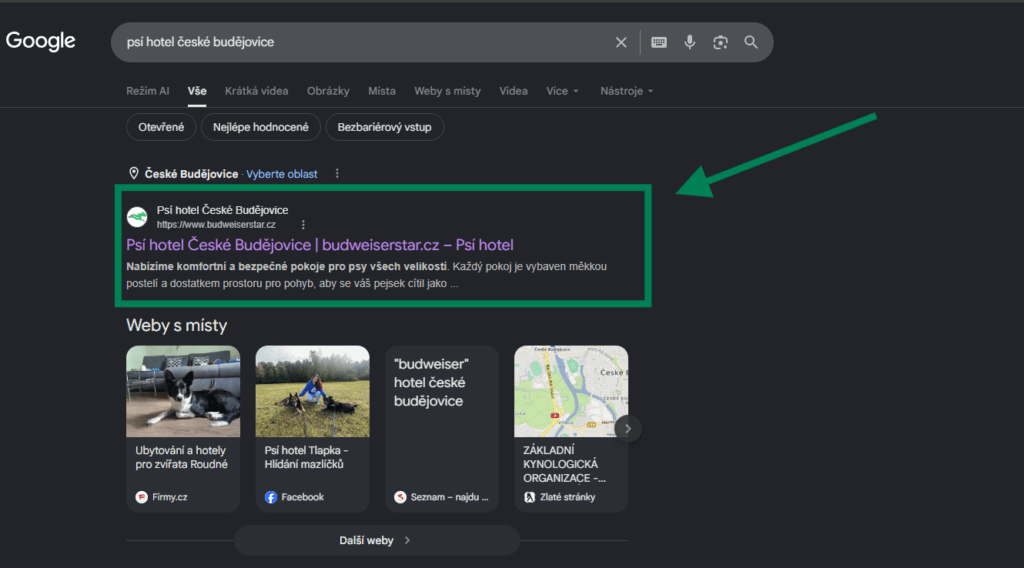Clear the search query with the X icon
Screen dimensions: 1024x568
coord(621,42)
